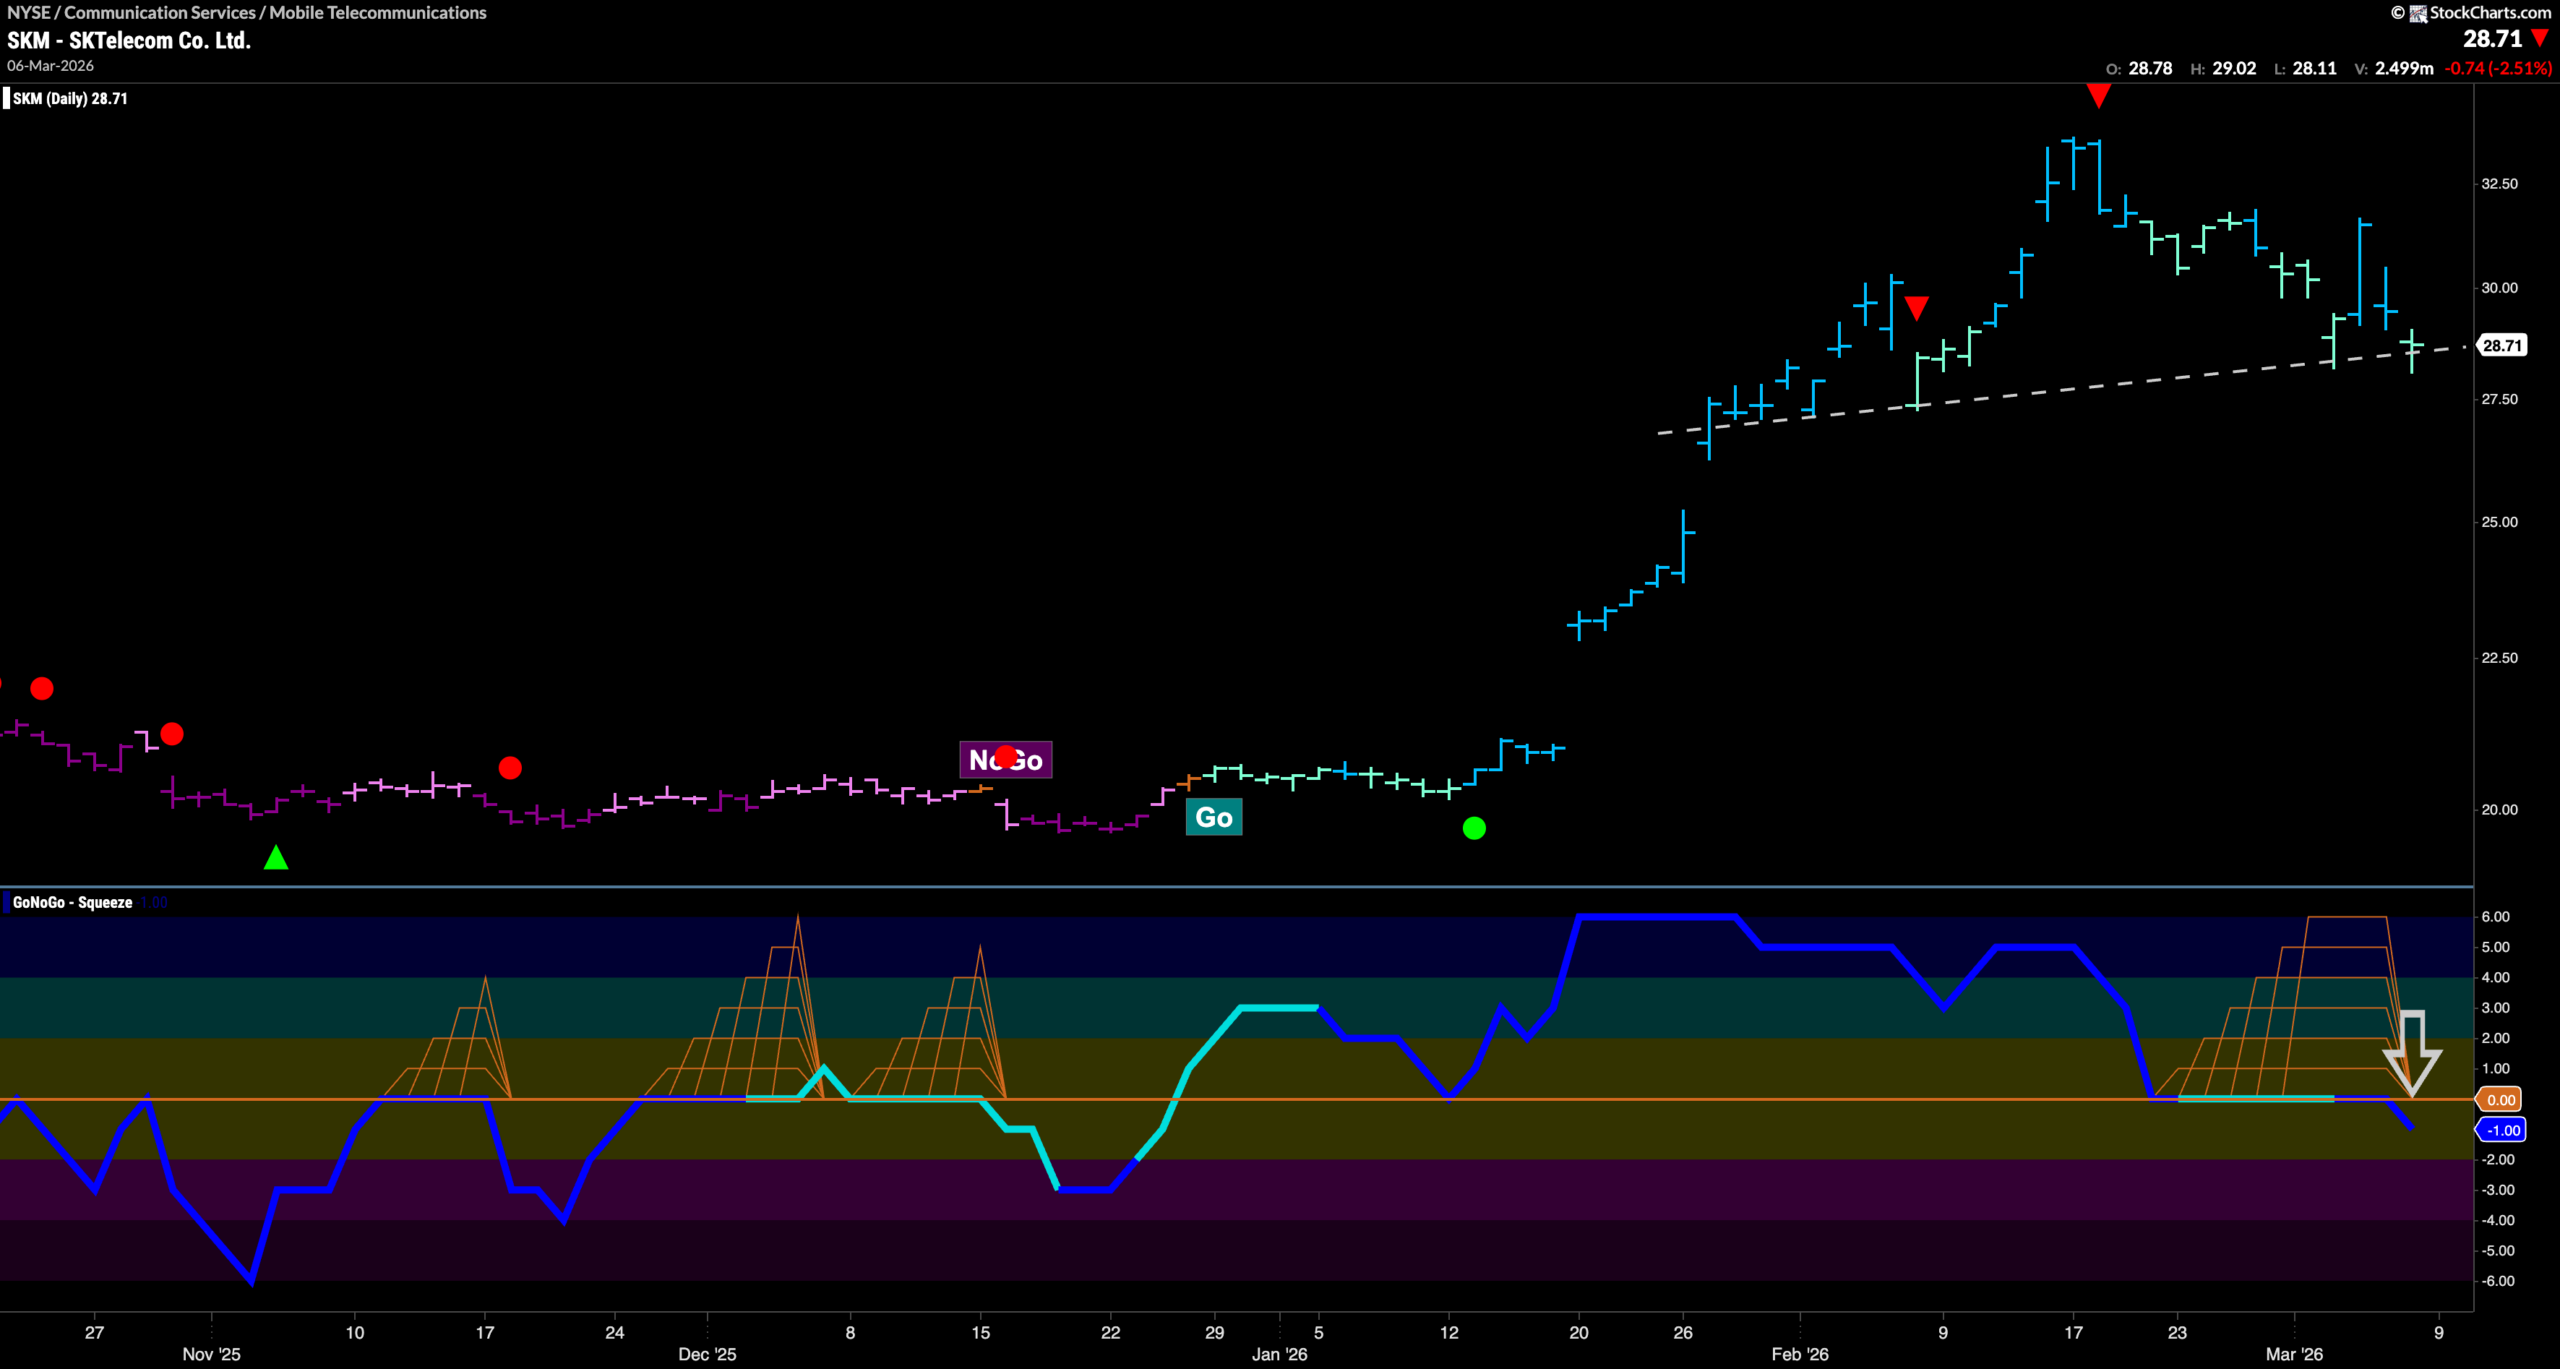Click the Communication Services sector label
This screenshot has height=1369, width=2560.
[x=160, y=13]
